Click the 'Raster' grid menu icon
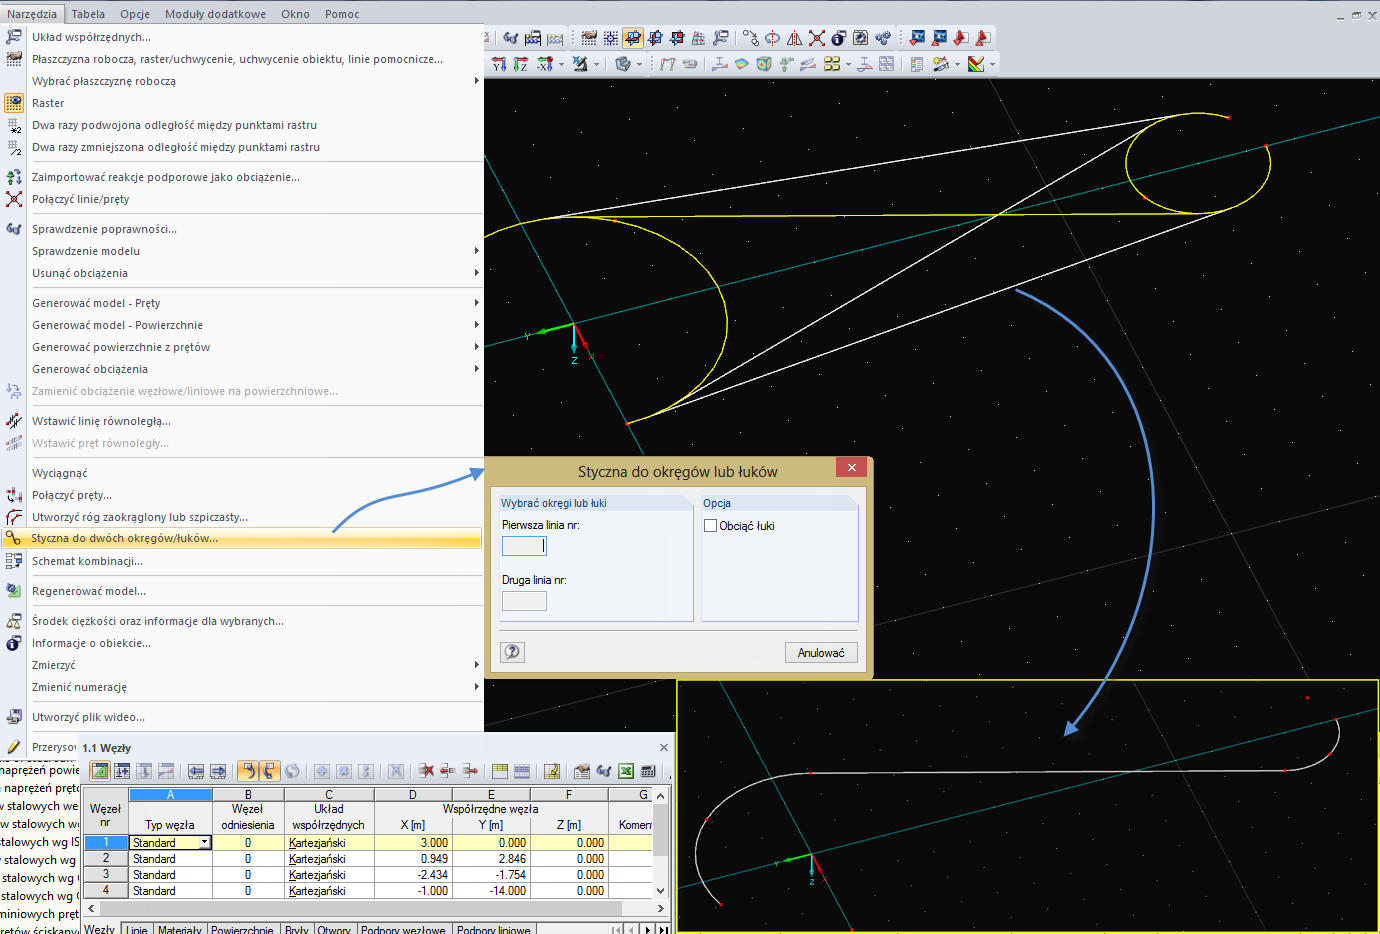 coord(14,103)
